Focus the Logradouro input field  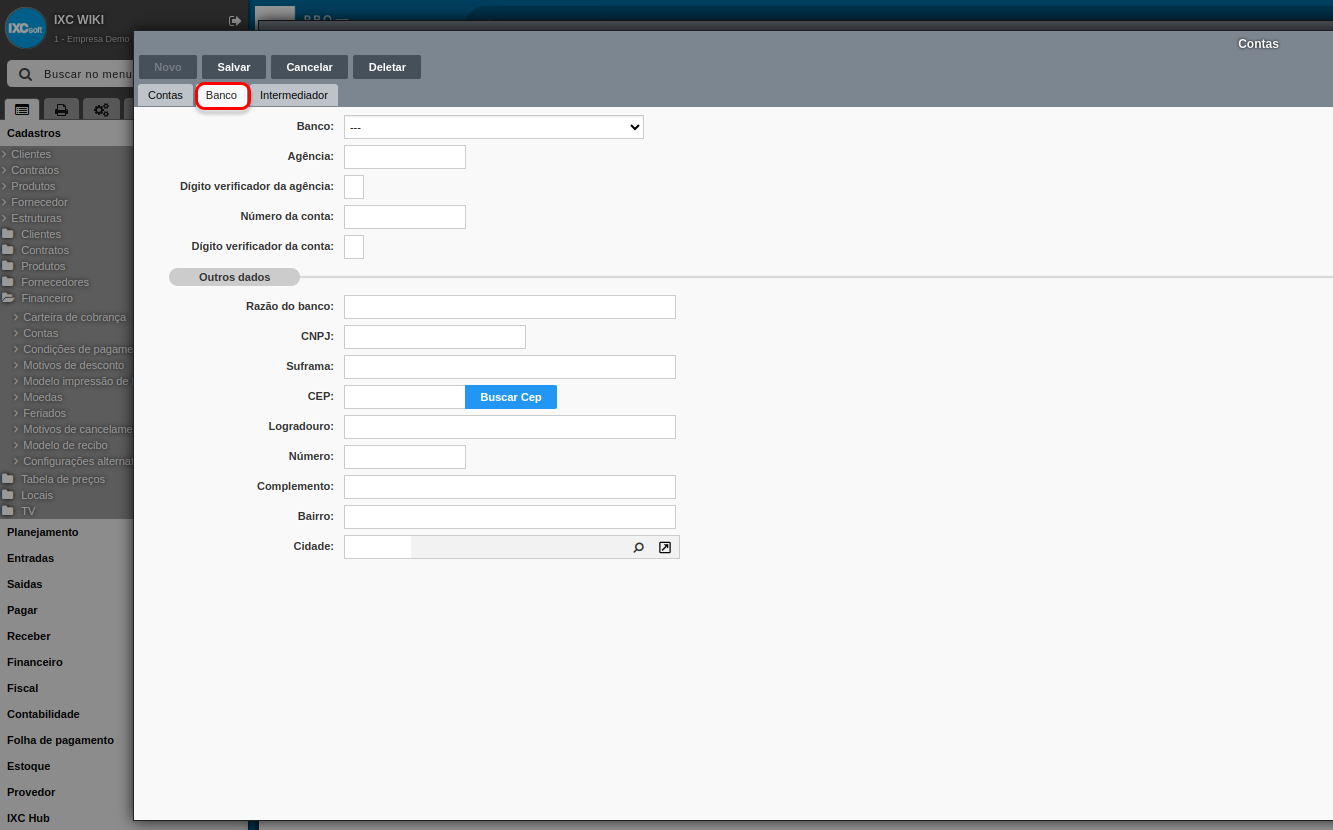(510, 427)
